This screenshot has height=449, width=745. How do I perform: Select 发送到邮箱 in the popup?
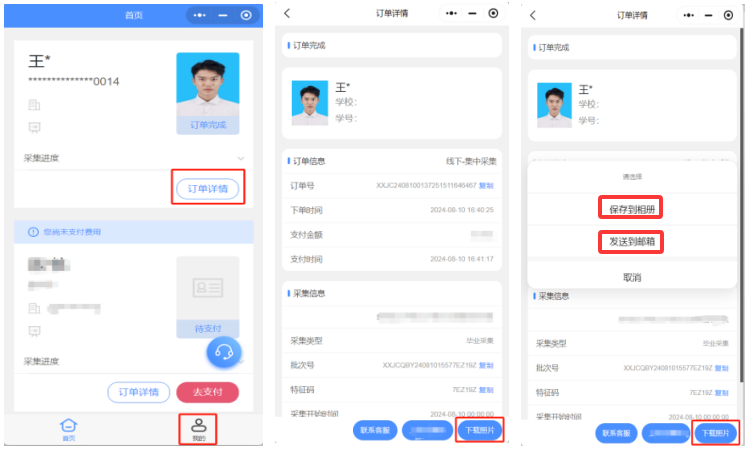click(x=633, y=242)
